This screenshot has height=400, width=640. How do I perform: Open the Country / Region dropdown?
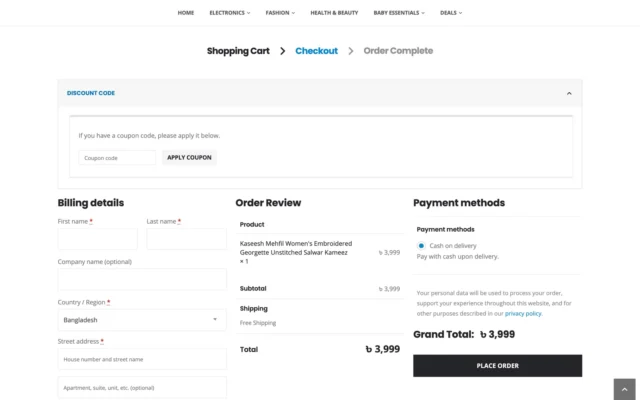point(142,320)
